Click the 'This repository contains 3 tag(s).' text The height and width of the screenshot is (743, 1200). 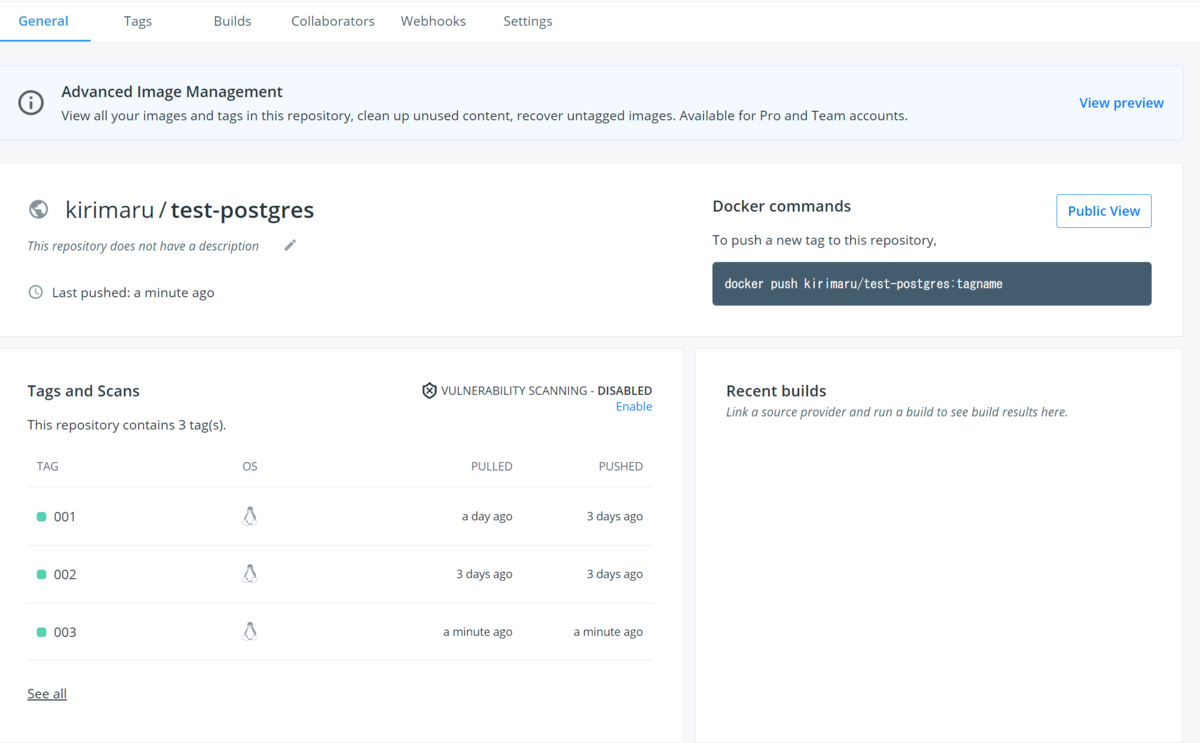tap(127, 425)
